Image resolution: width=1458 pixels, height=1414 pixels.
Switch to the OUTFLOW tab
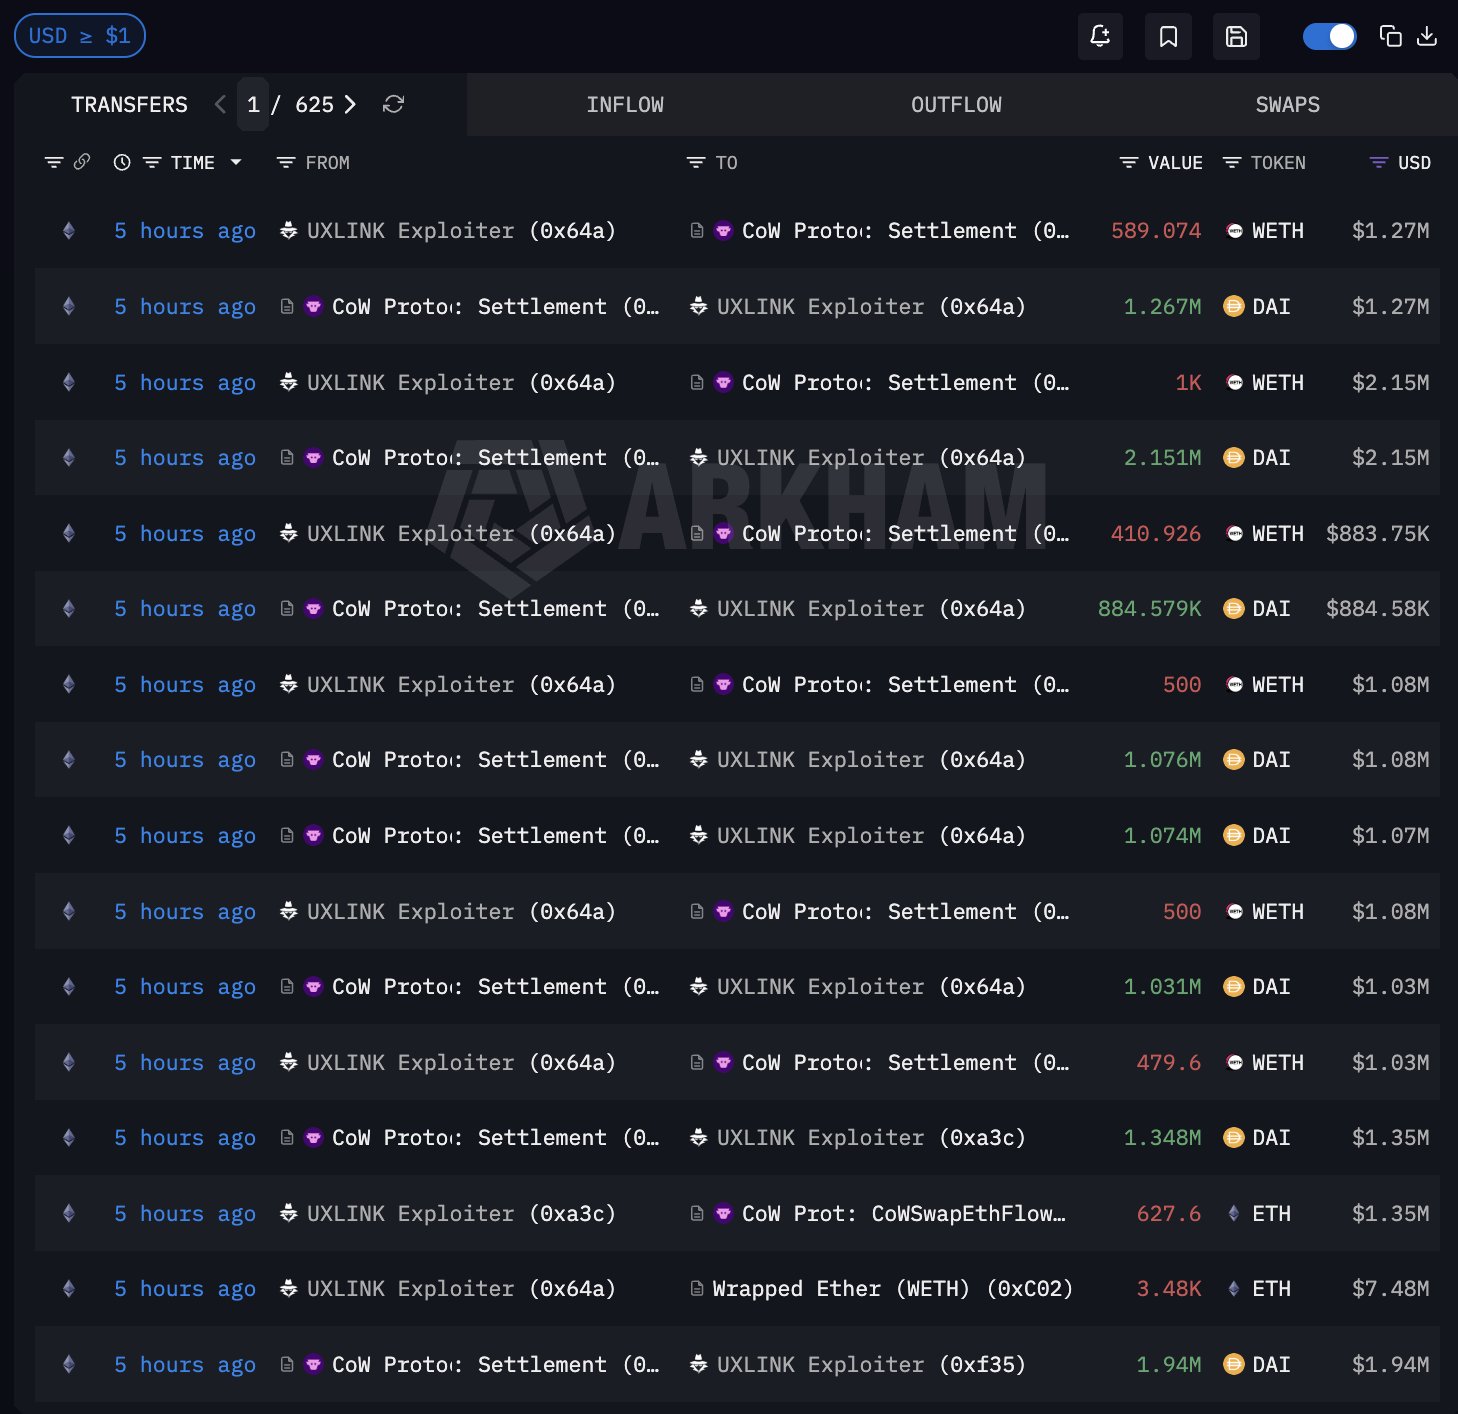tap(956, 105)
